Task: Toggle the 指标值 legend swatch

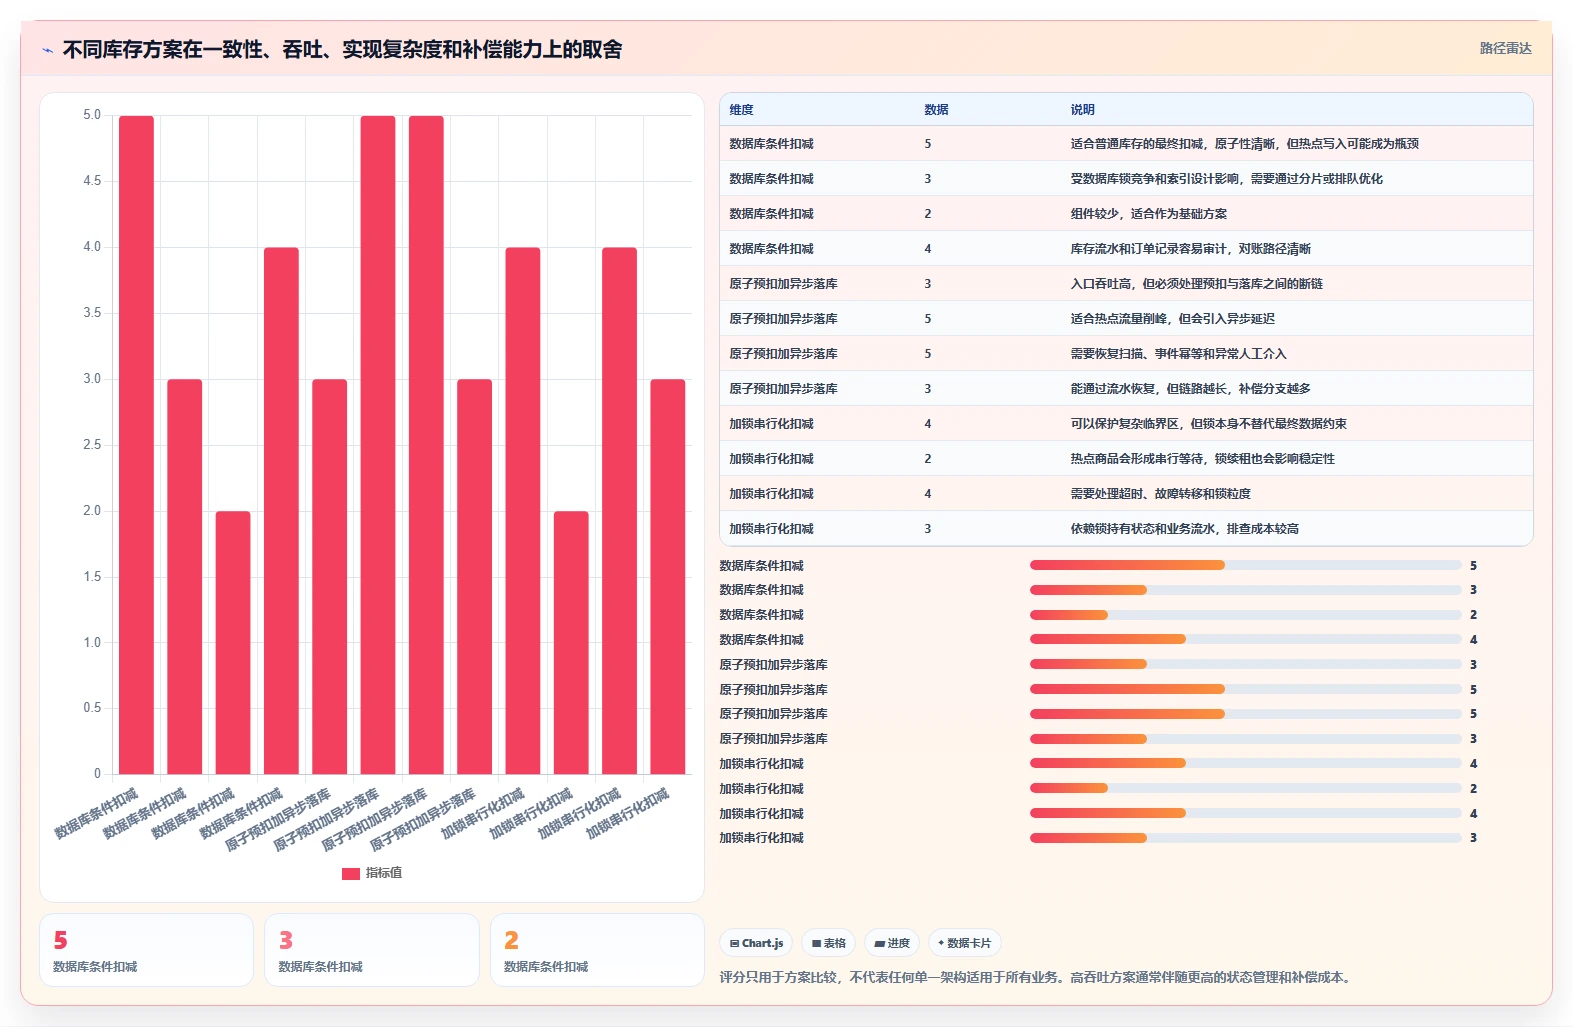Action: click(350, 873)
